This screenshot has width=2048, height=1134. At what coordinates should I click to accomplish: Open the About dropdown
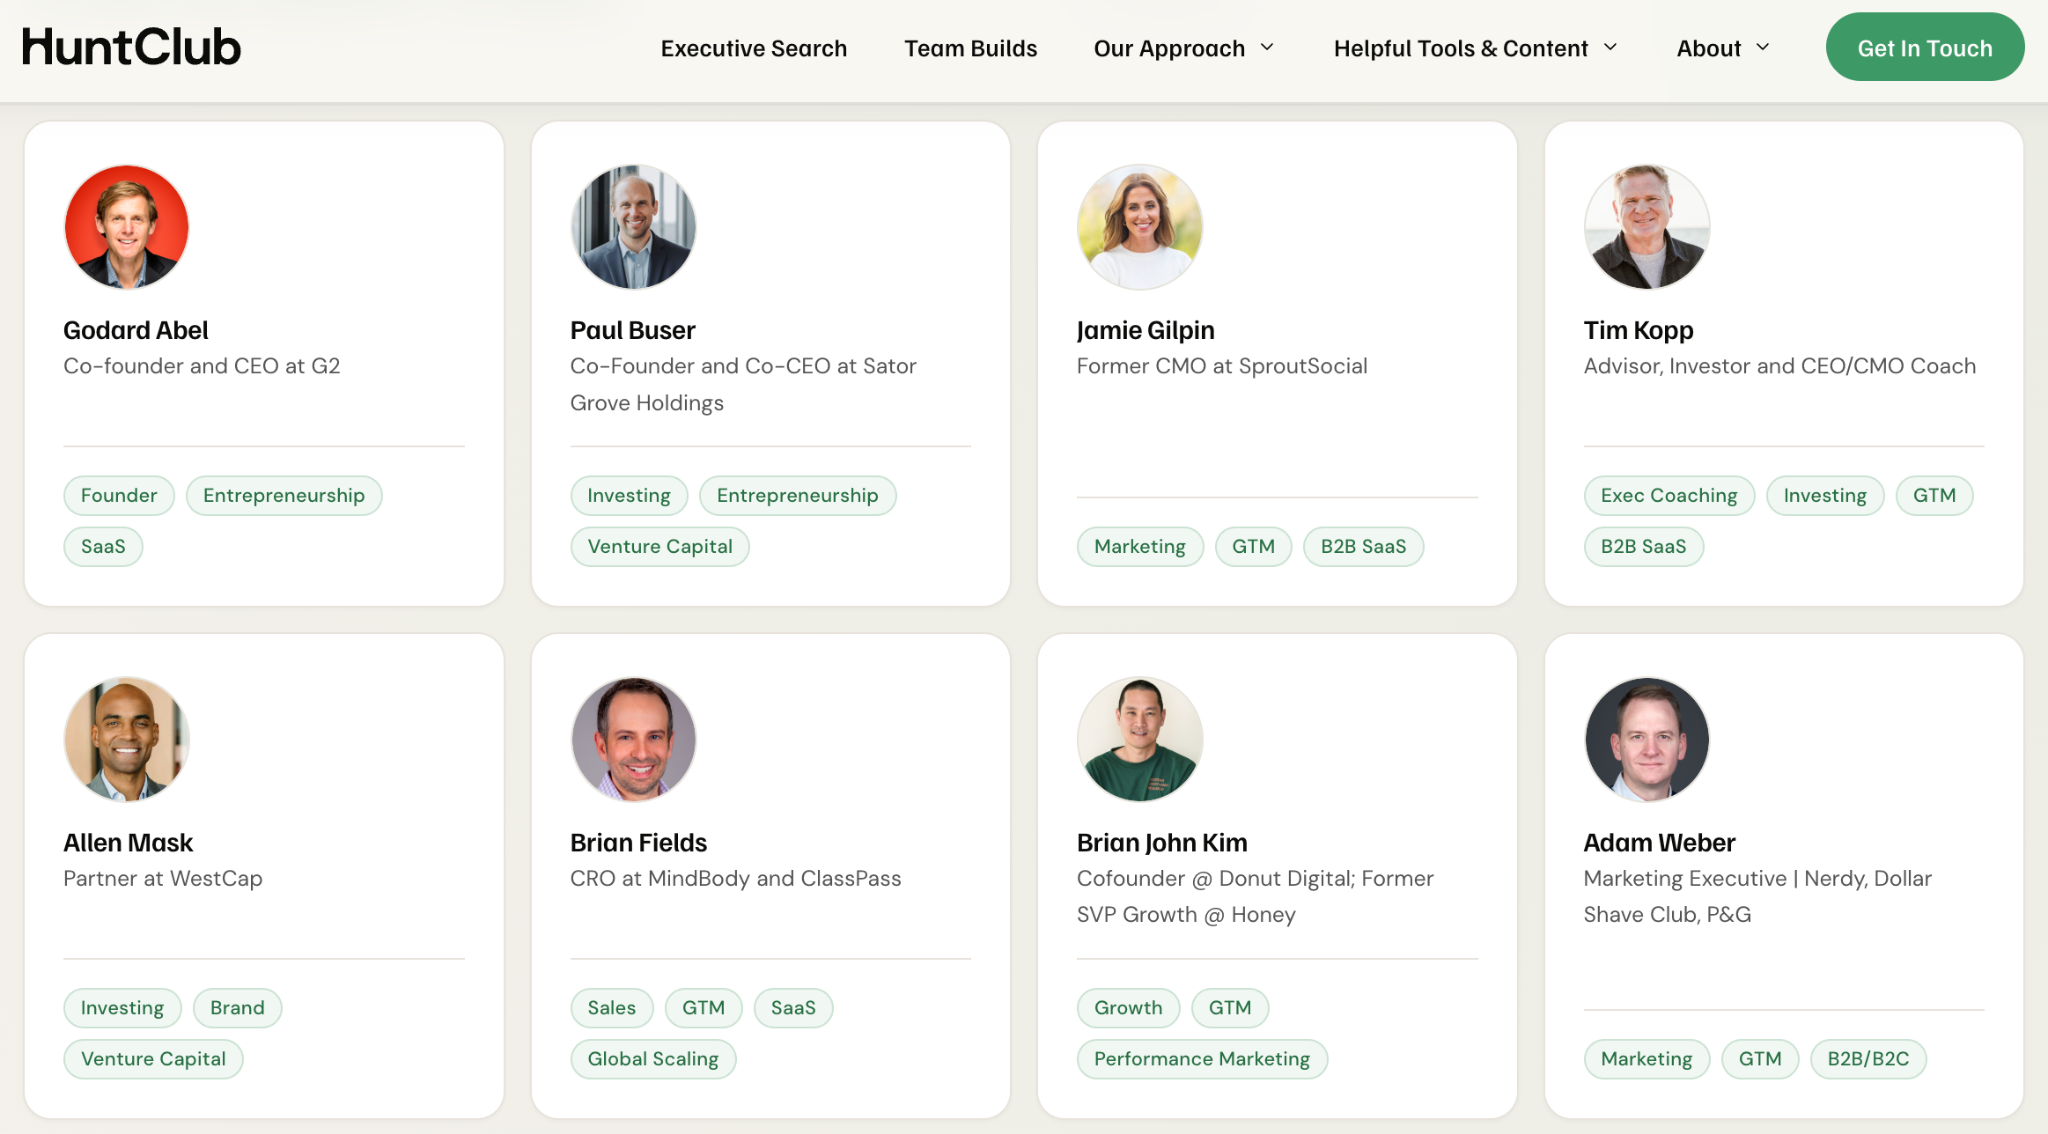click(x=1723, y=48)
